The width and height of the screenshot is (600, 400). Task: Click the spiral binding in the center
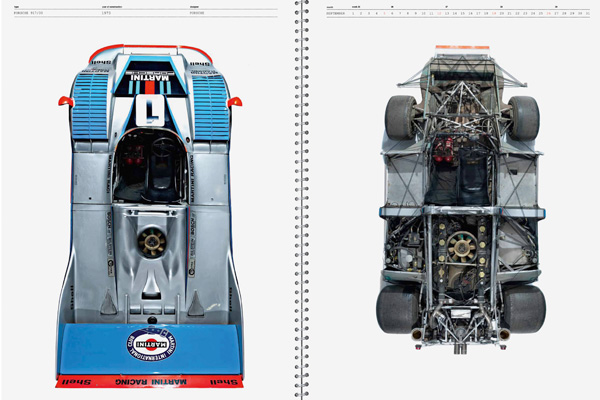click(302, 200)
